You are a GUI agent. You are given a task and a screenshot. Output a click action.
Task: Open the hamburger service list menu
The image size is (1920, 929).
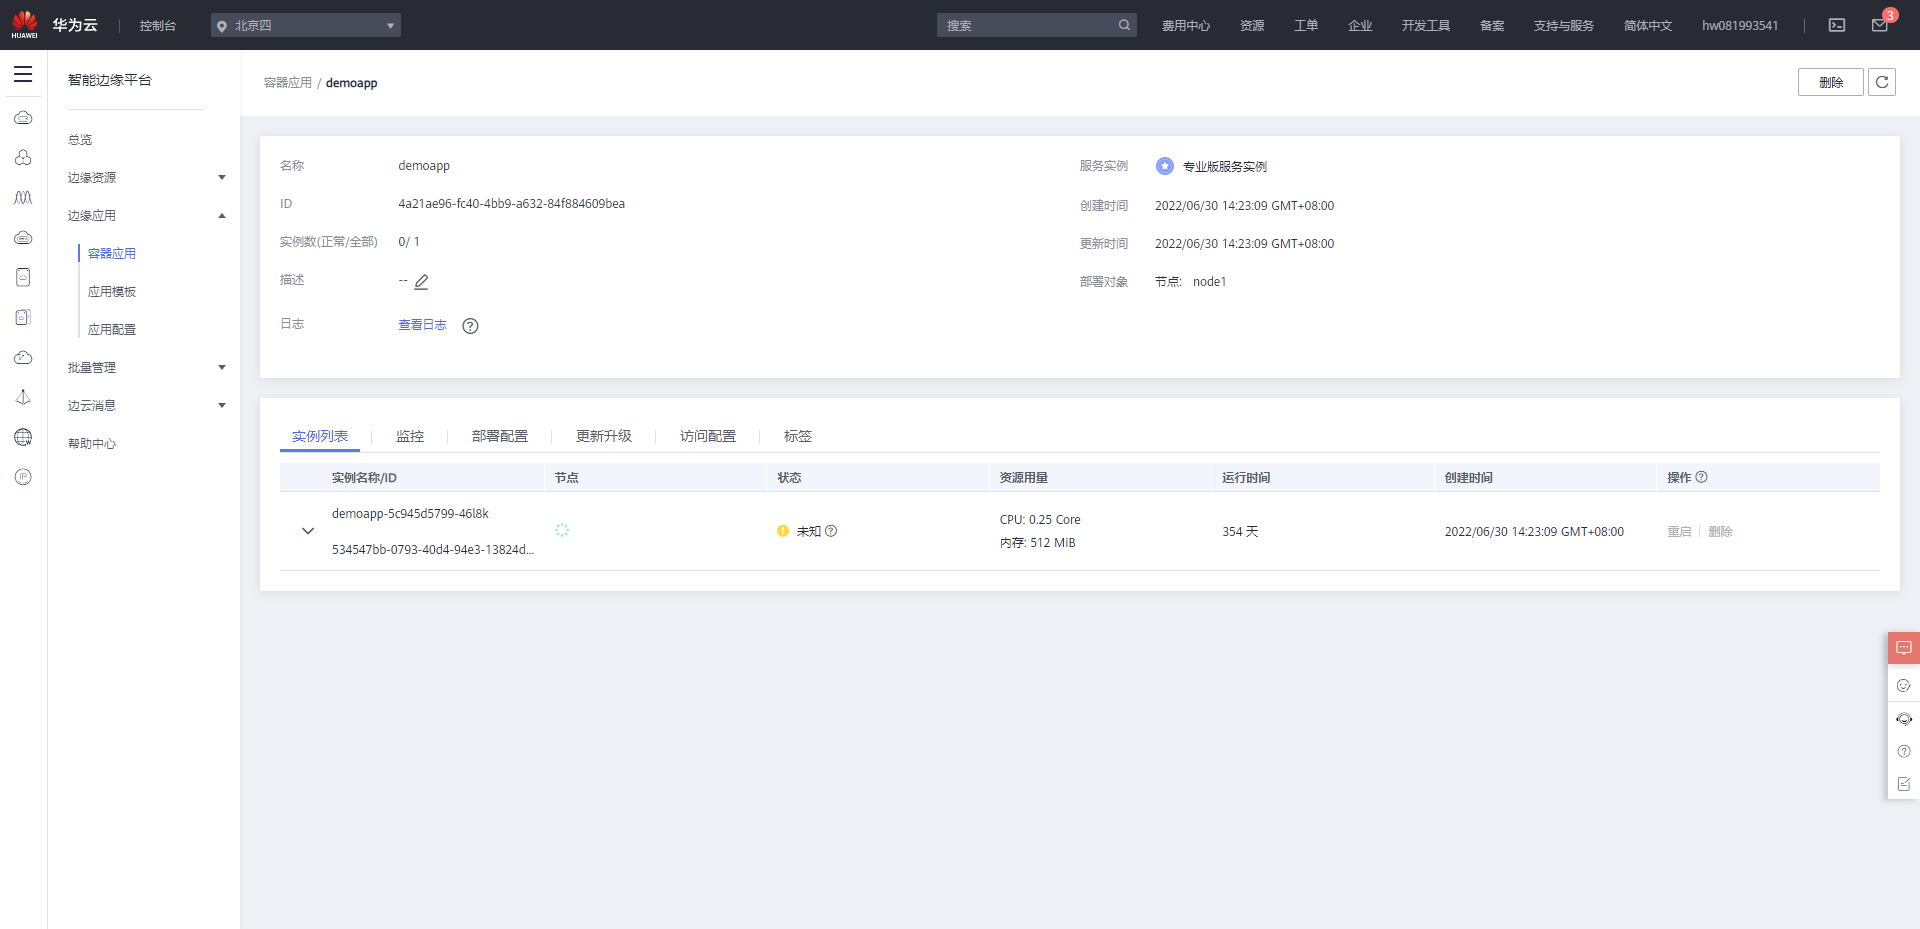tap(23, 74)
